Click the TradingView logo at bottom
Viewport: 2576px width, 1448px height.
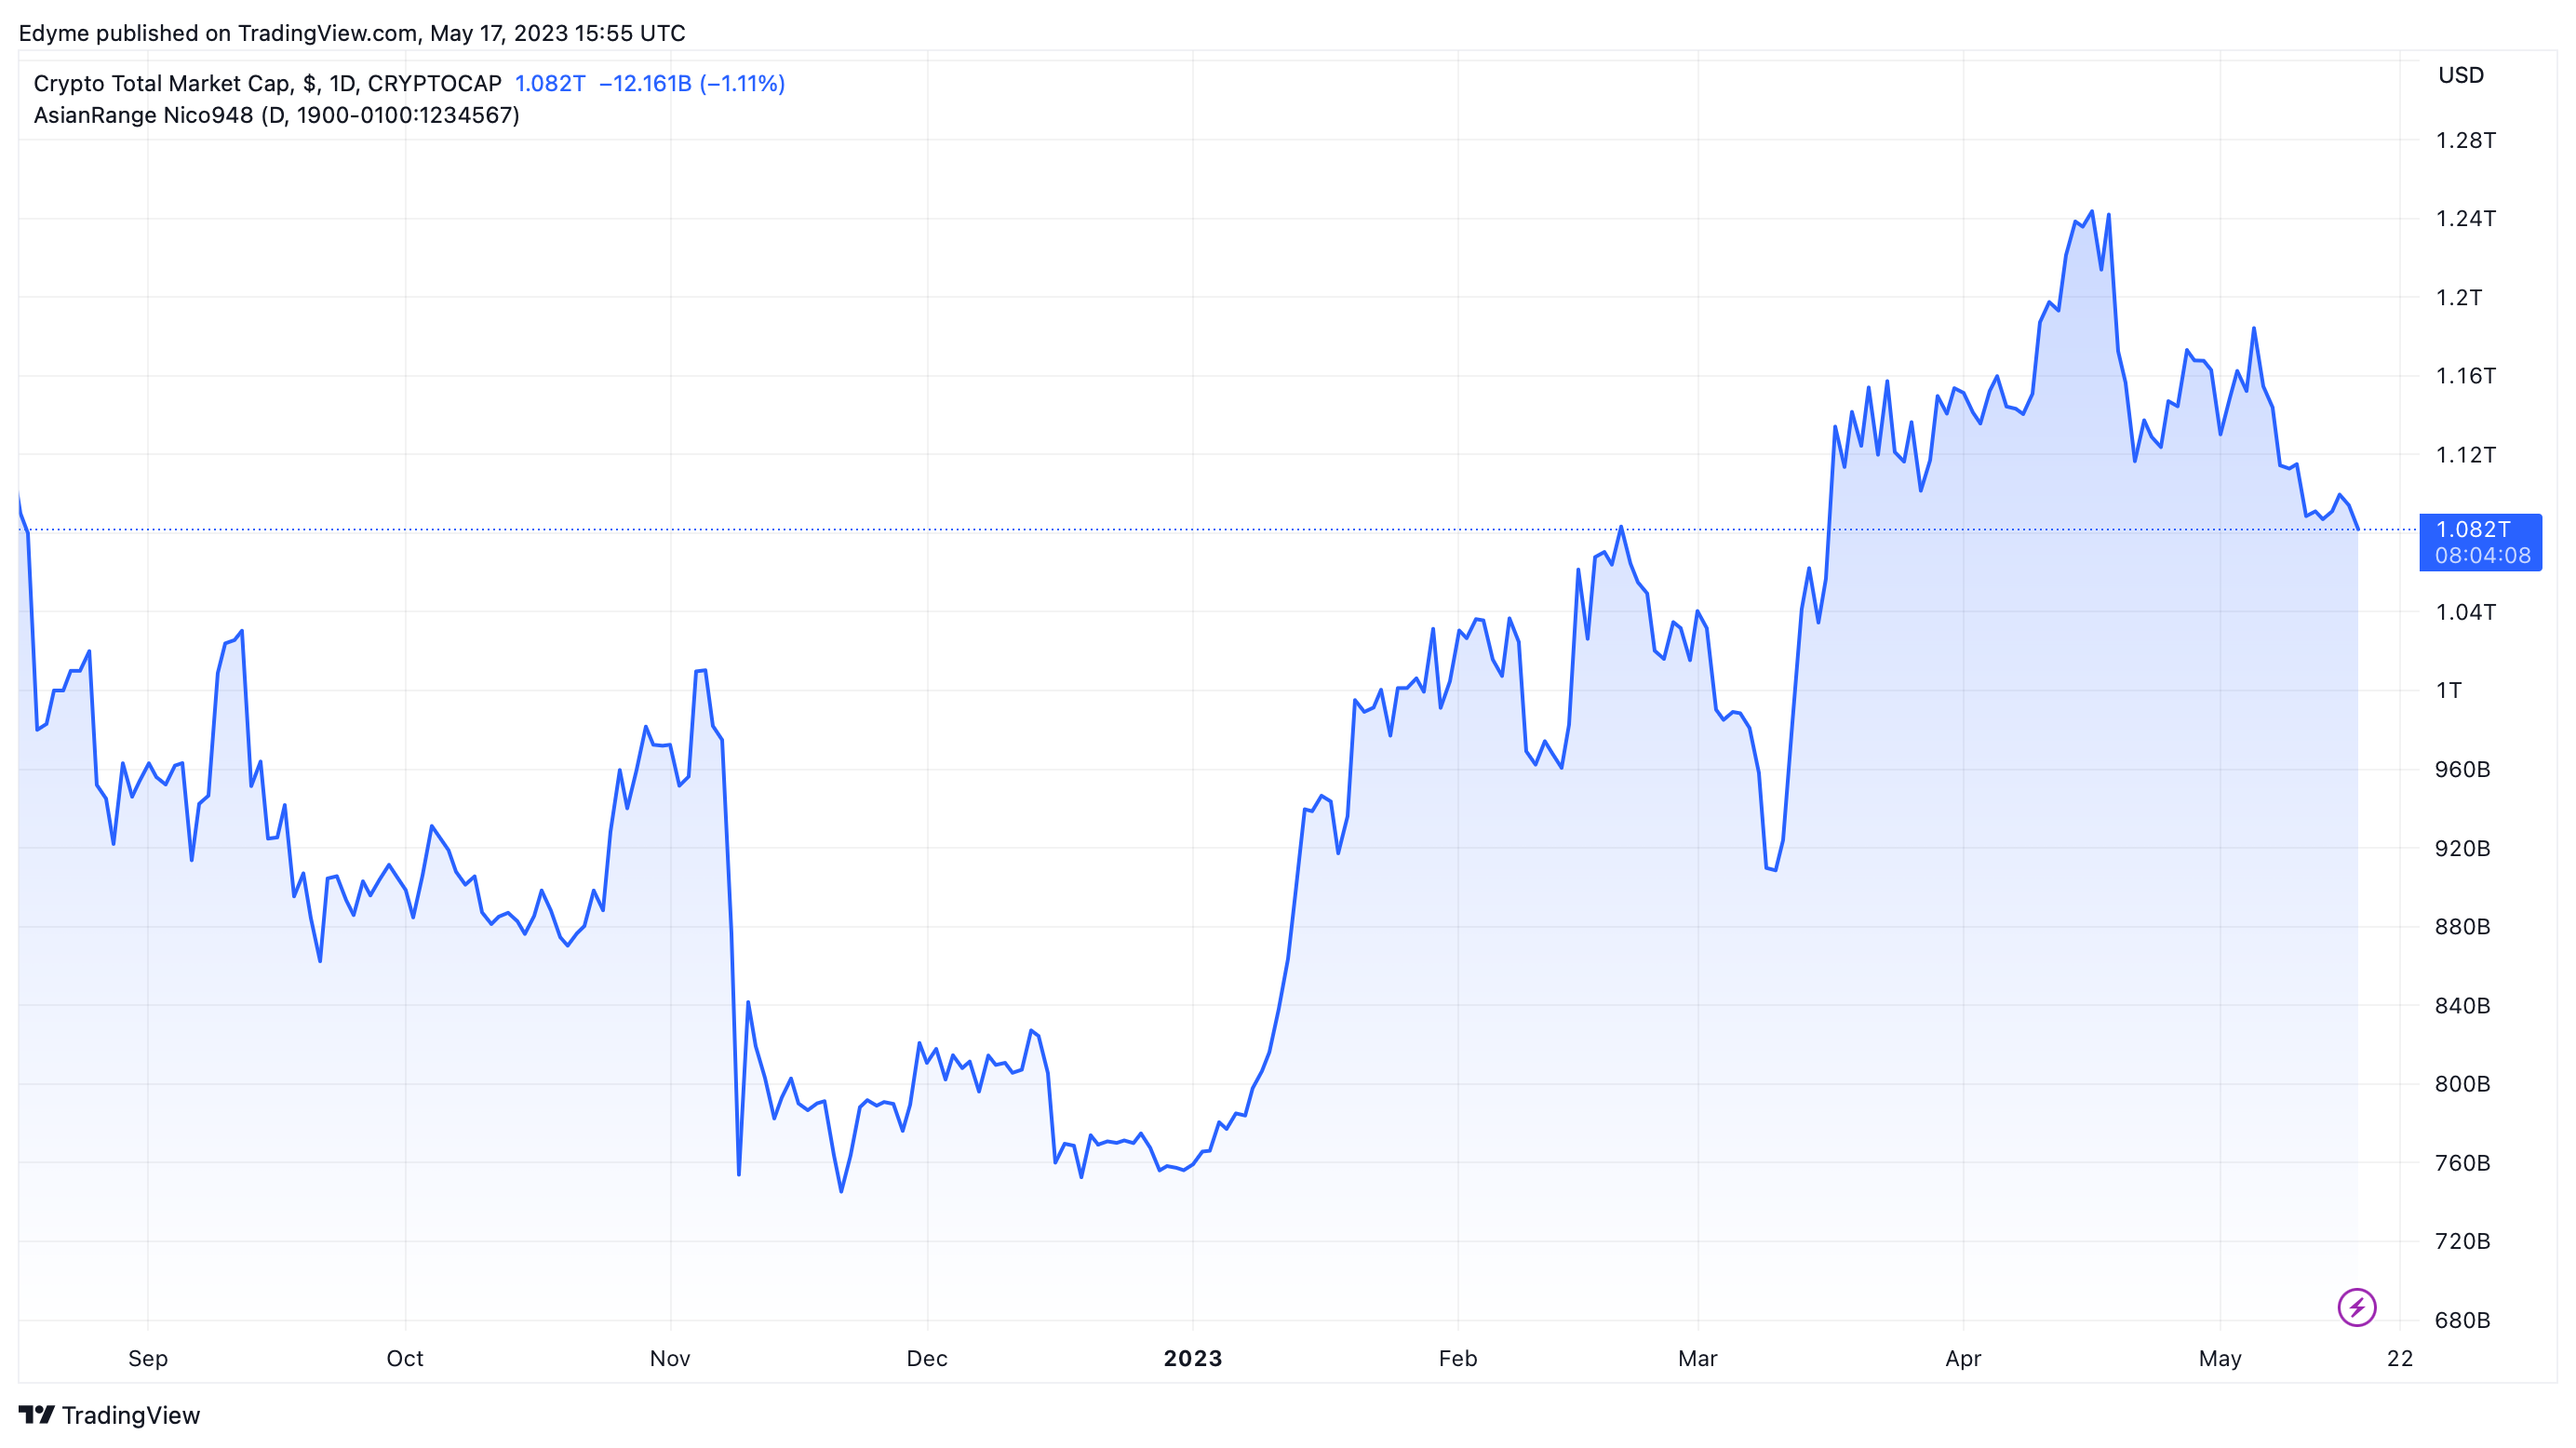[109, 1415]
